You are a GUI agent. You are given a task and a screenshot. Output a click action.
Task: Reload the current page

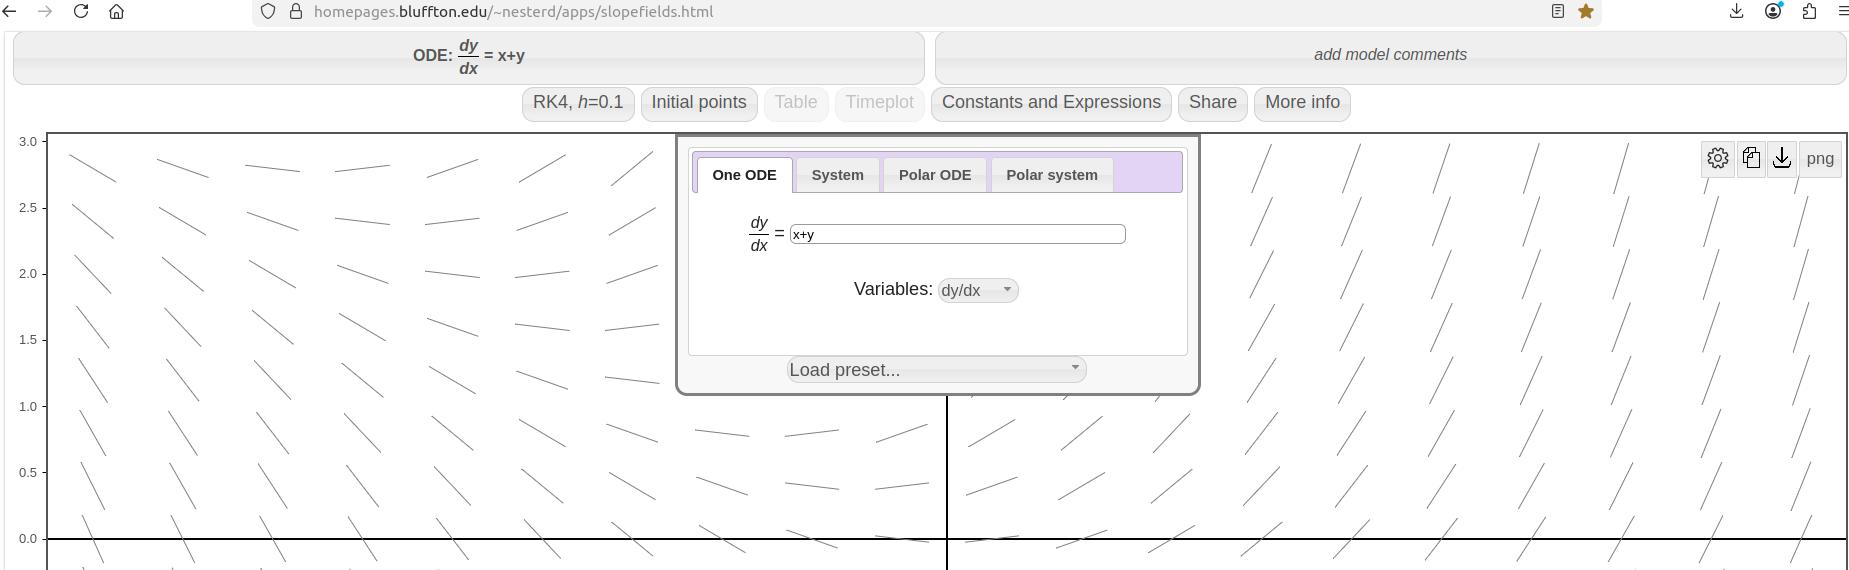(81, 12)
